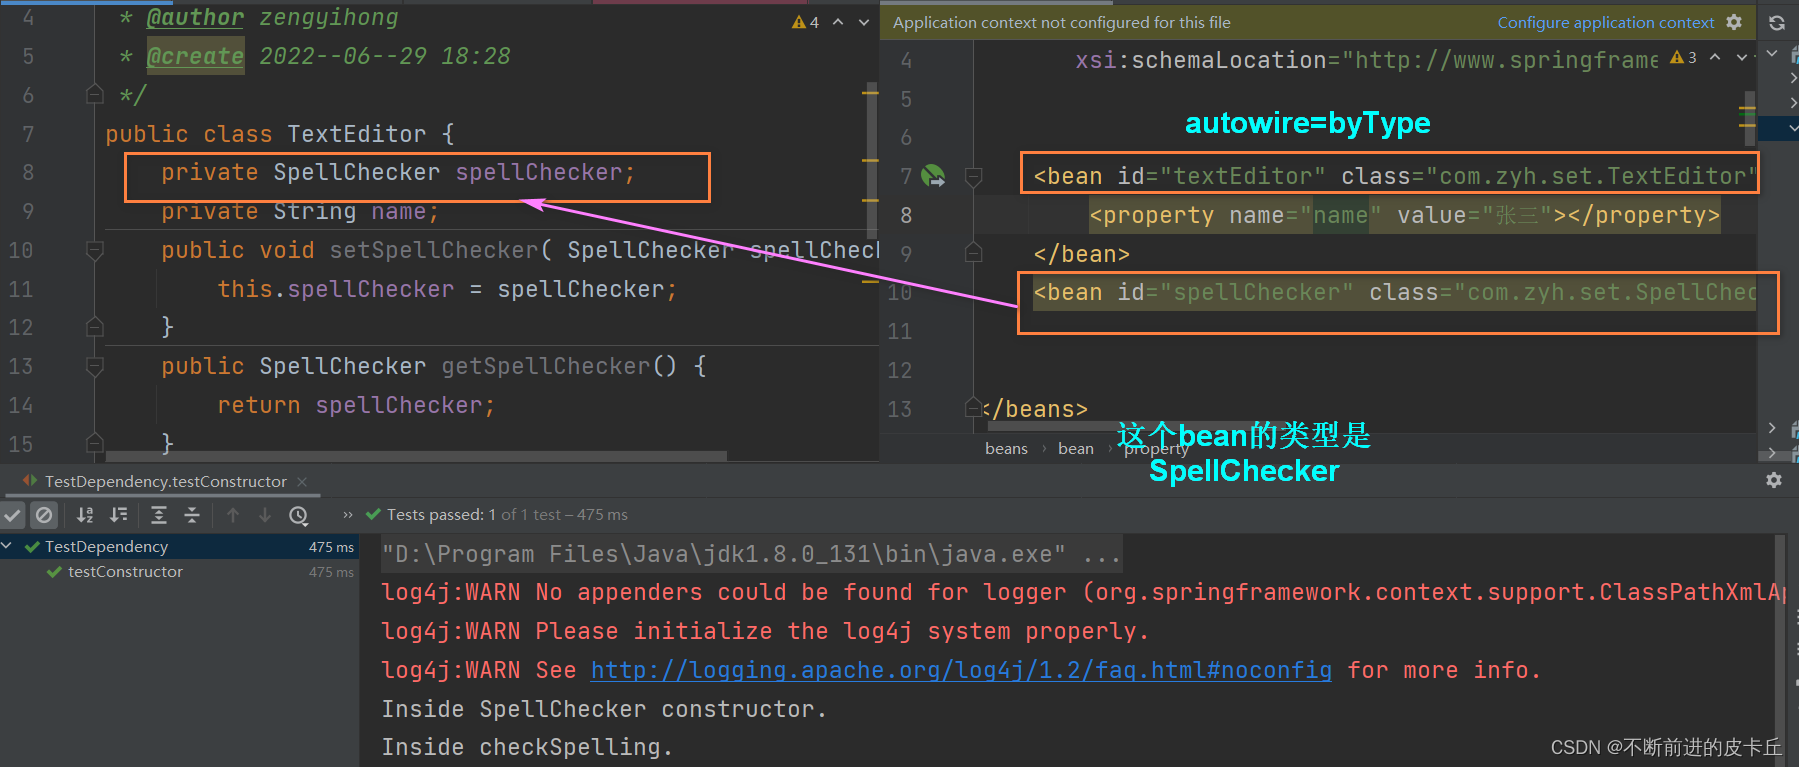
Task: Expand all test results
Action: (x=159, y=515)
